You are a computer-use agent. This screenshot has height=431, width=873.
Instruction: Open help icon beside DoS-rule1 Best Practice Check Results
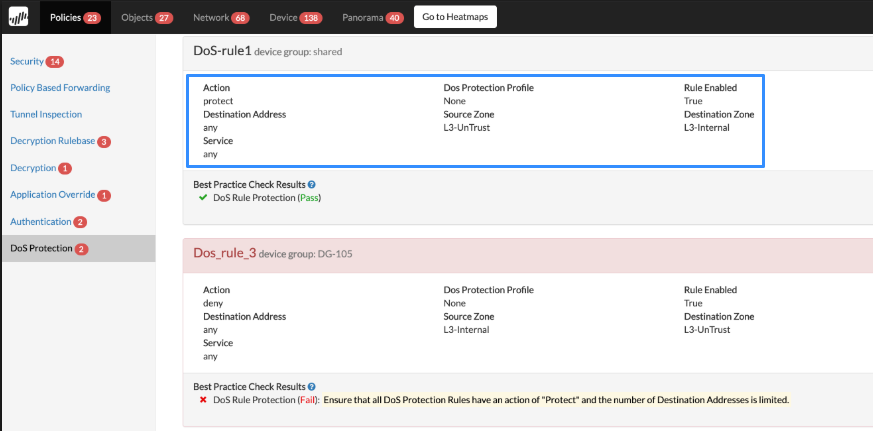pyautogui.click(x=312, y=184)
